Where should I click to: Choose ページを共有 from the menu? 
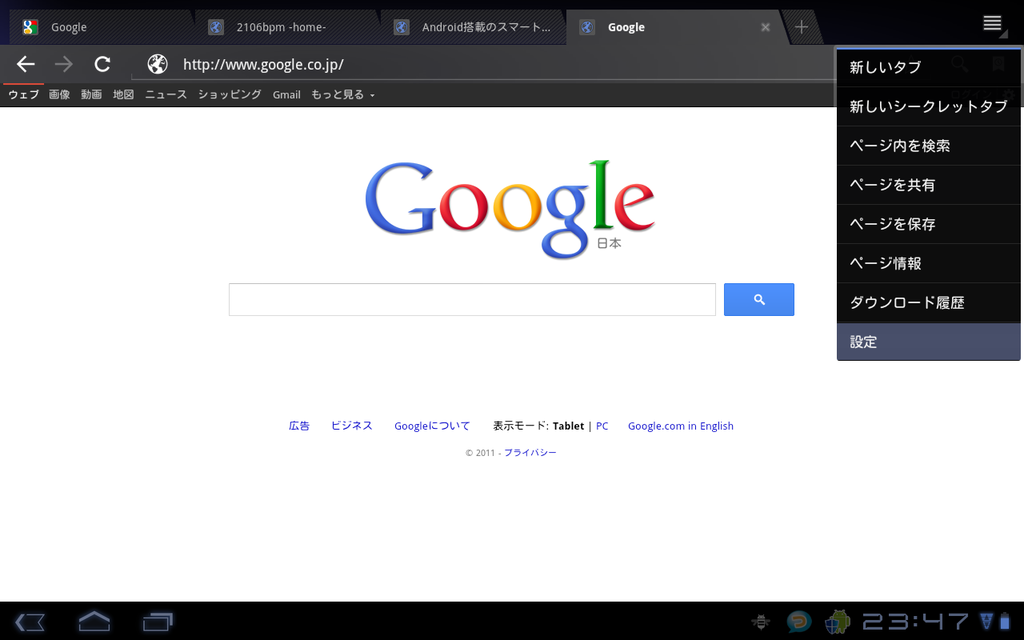pyautogui.click(x=928, y=185)
